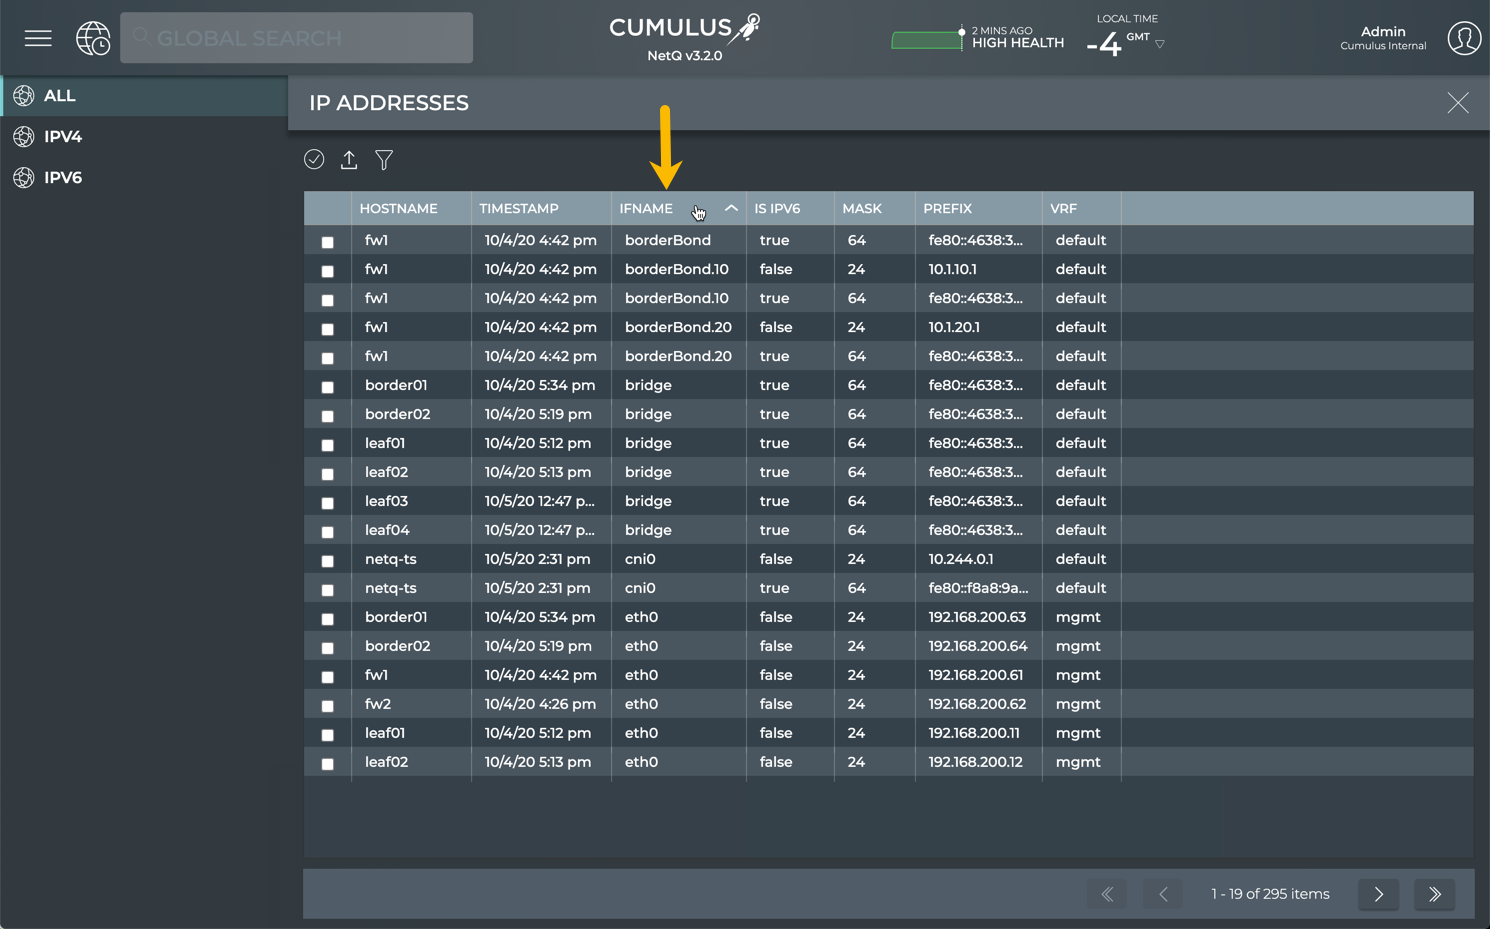Click the PREFIX column header
The image size is (1490, 929).
[x=948, y=208]
